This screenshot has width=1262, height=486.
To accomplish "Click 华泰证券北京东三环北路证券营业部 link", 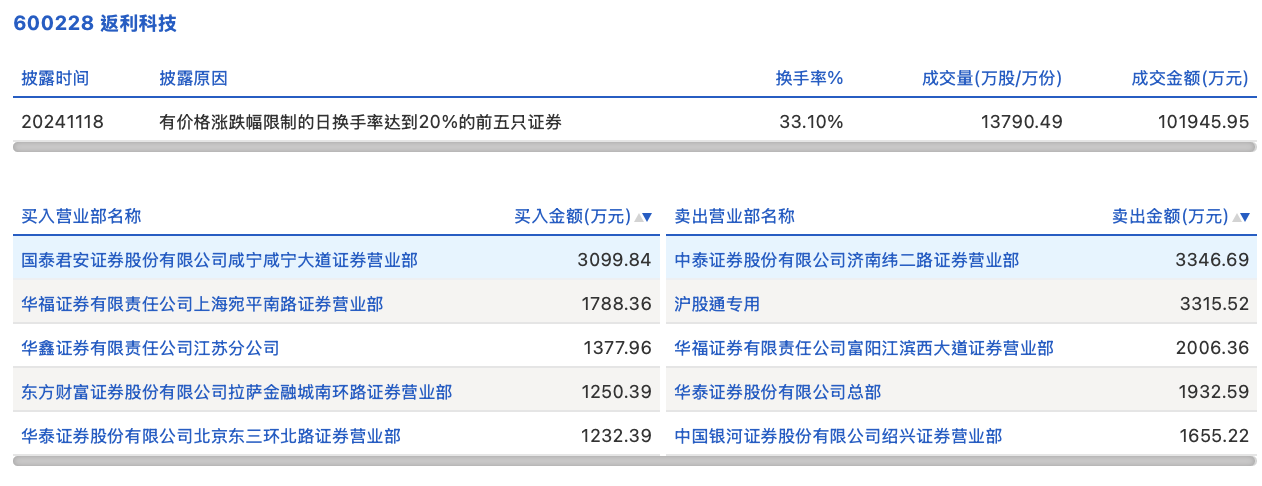I will (x=211, y=436).
